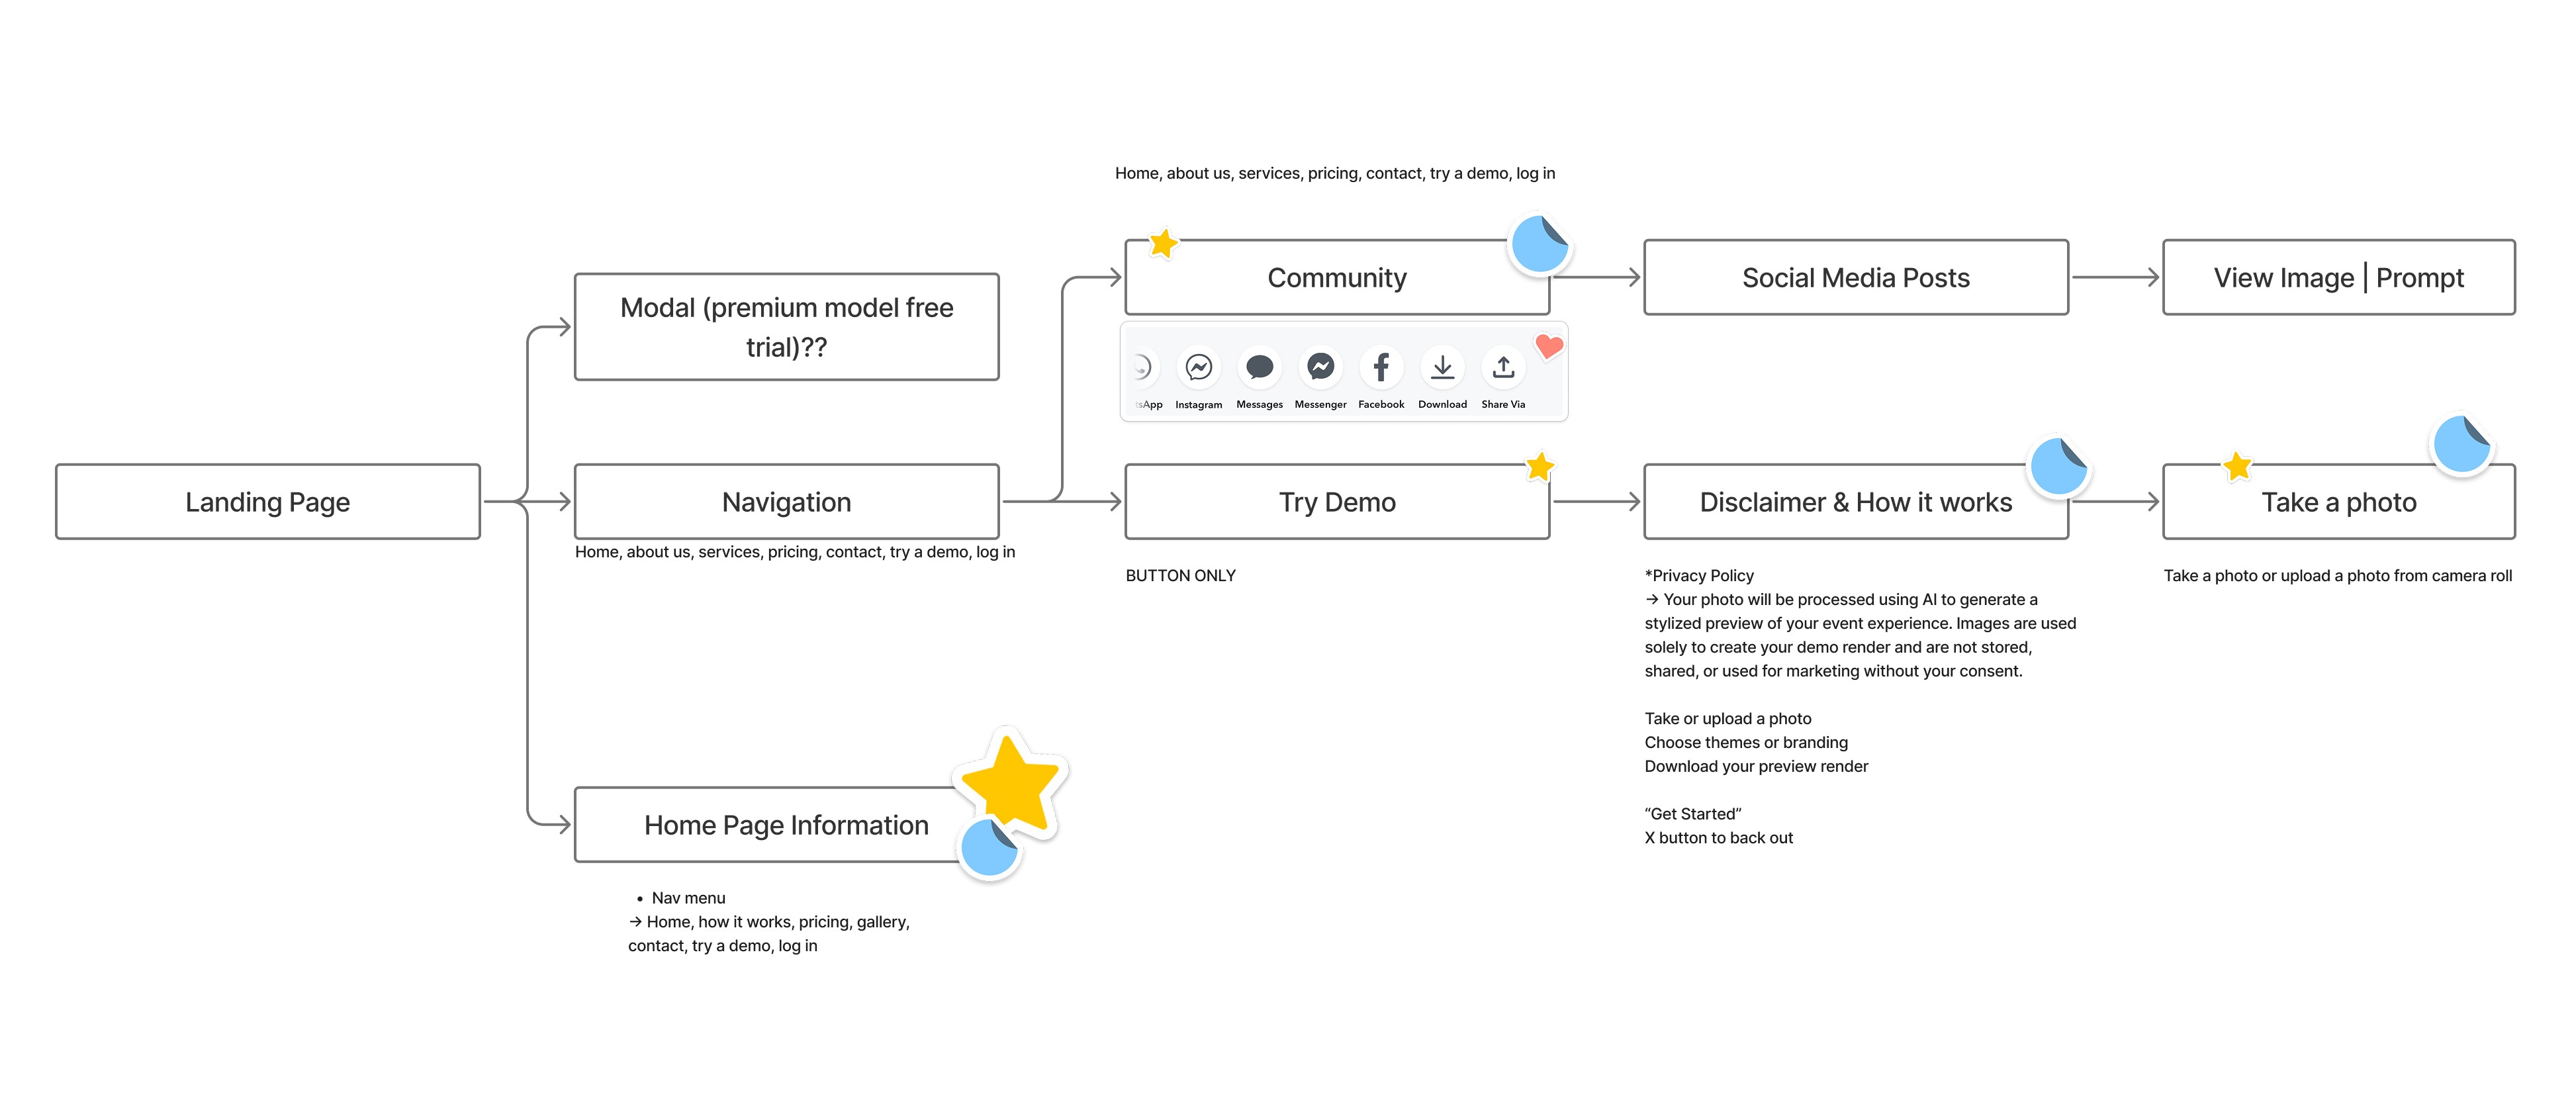Click the Messenger share icon
Image resolution: width=2576 pixels, height=1118 pixels.
coord(1320,368)
